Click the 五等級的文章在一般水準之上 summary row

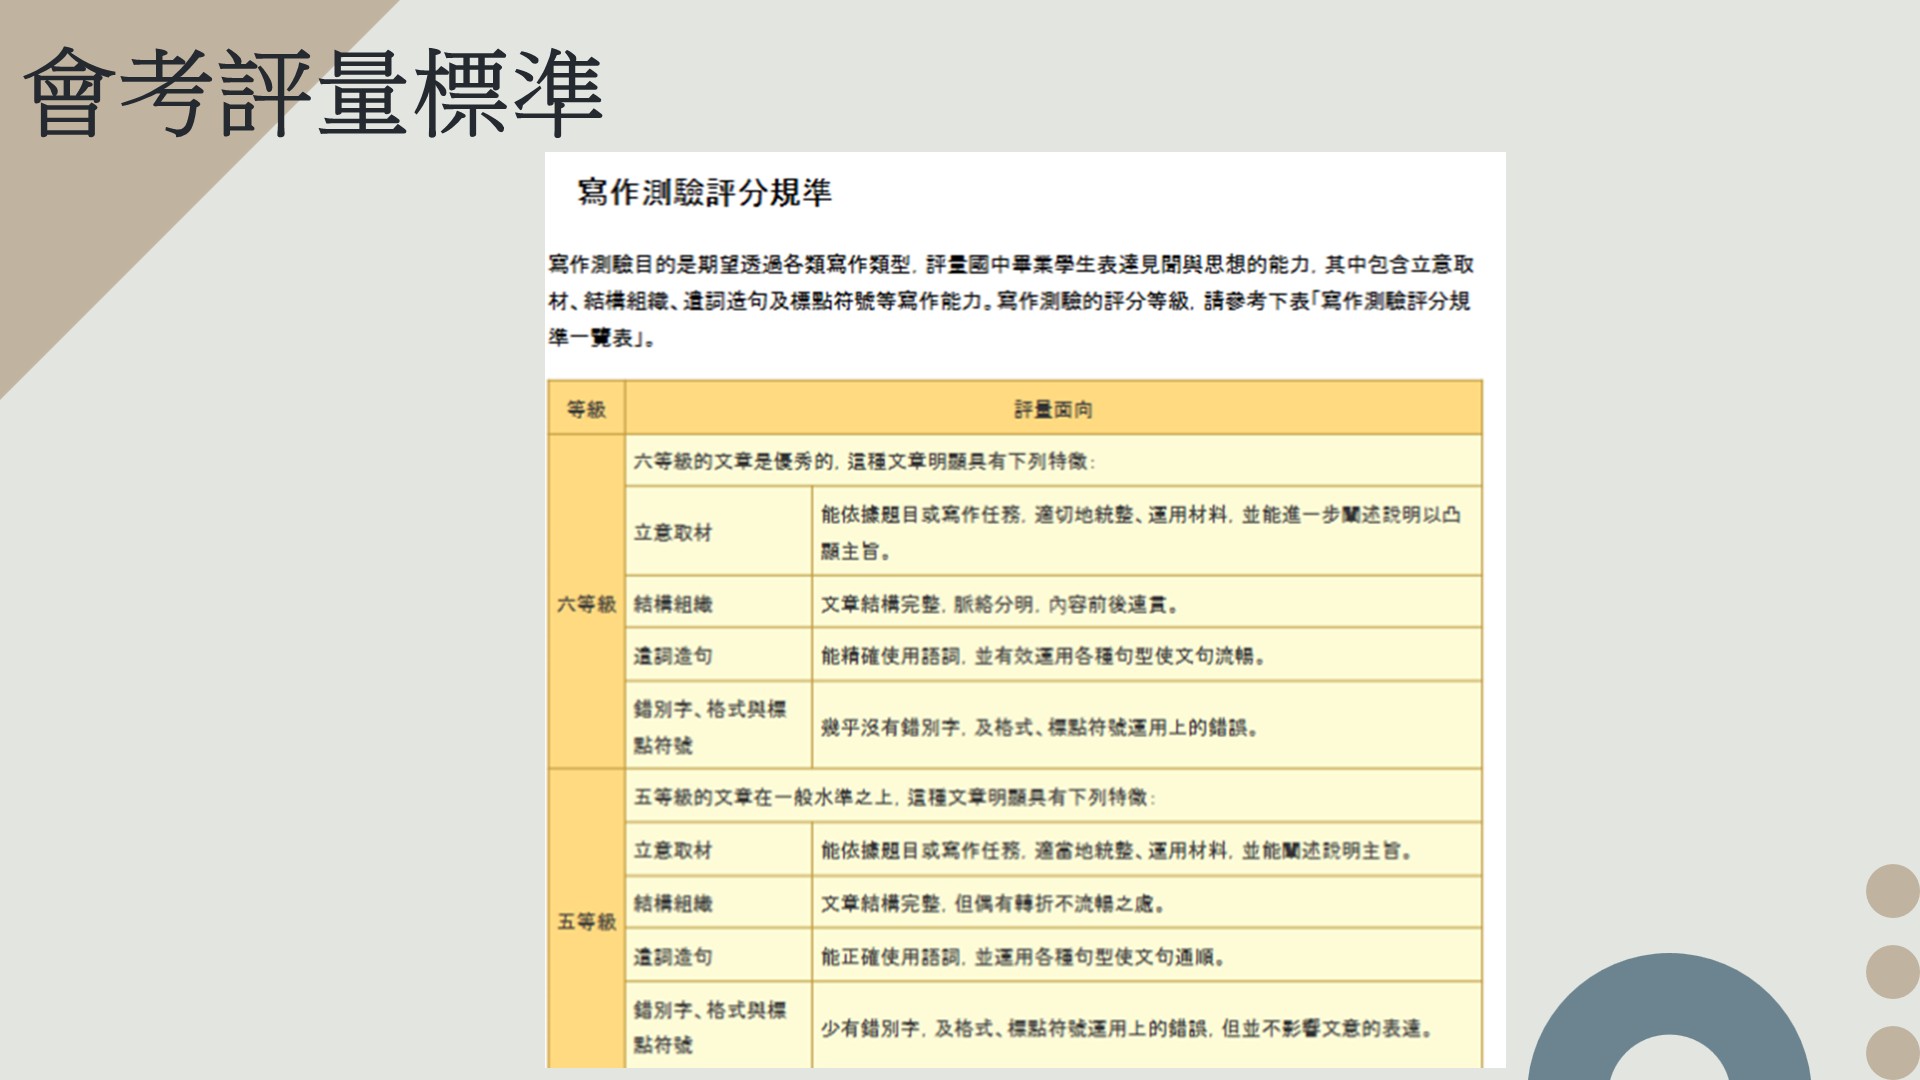pos(895,797)
